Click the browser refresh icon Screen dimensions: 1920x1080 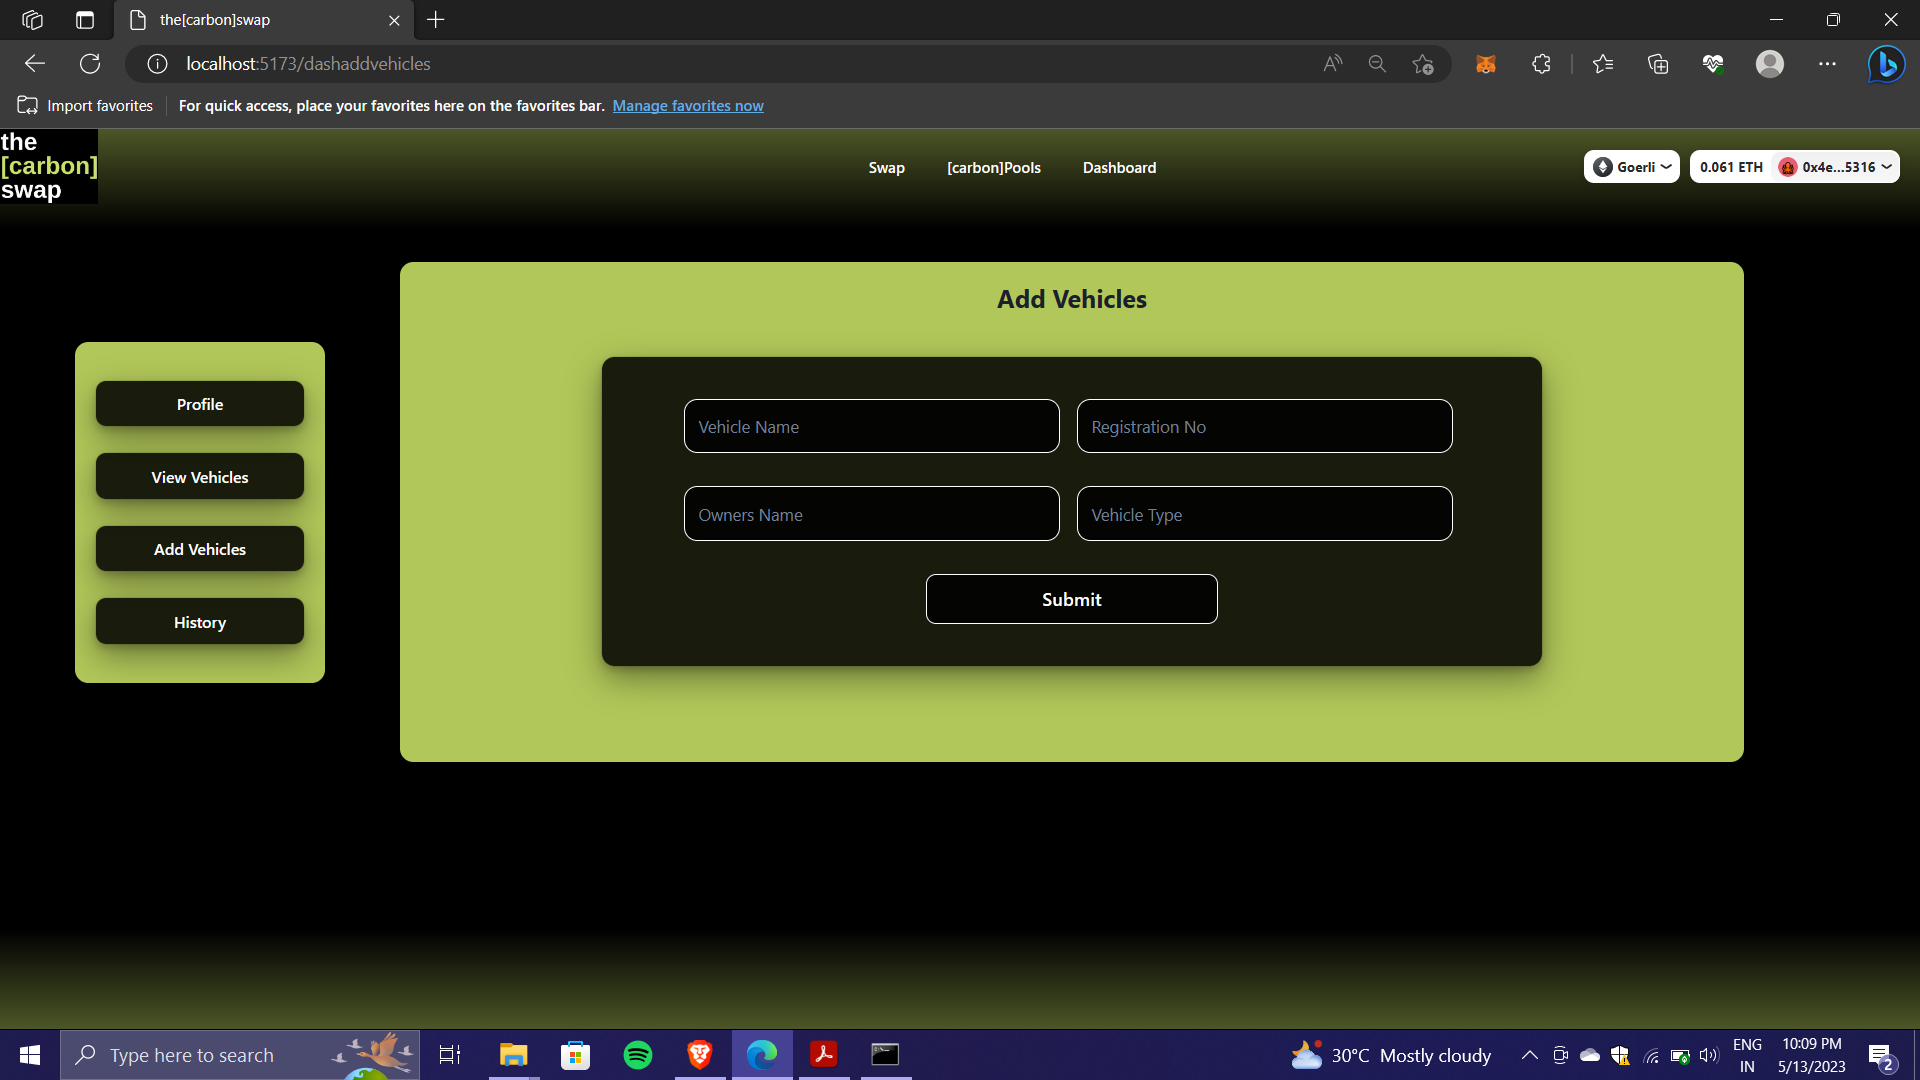tap(90, 63)
